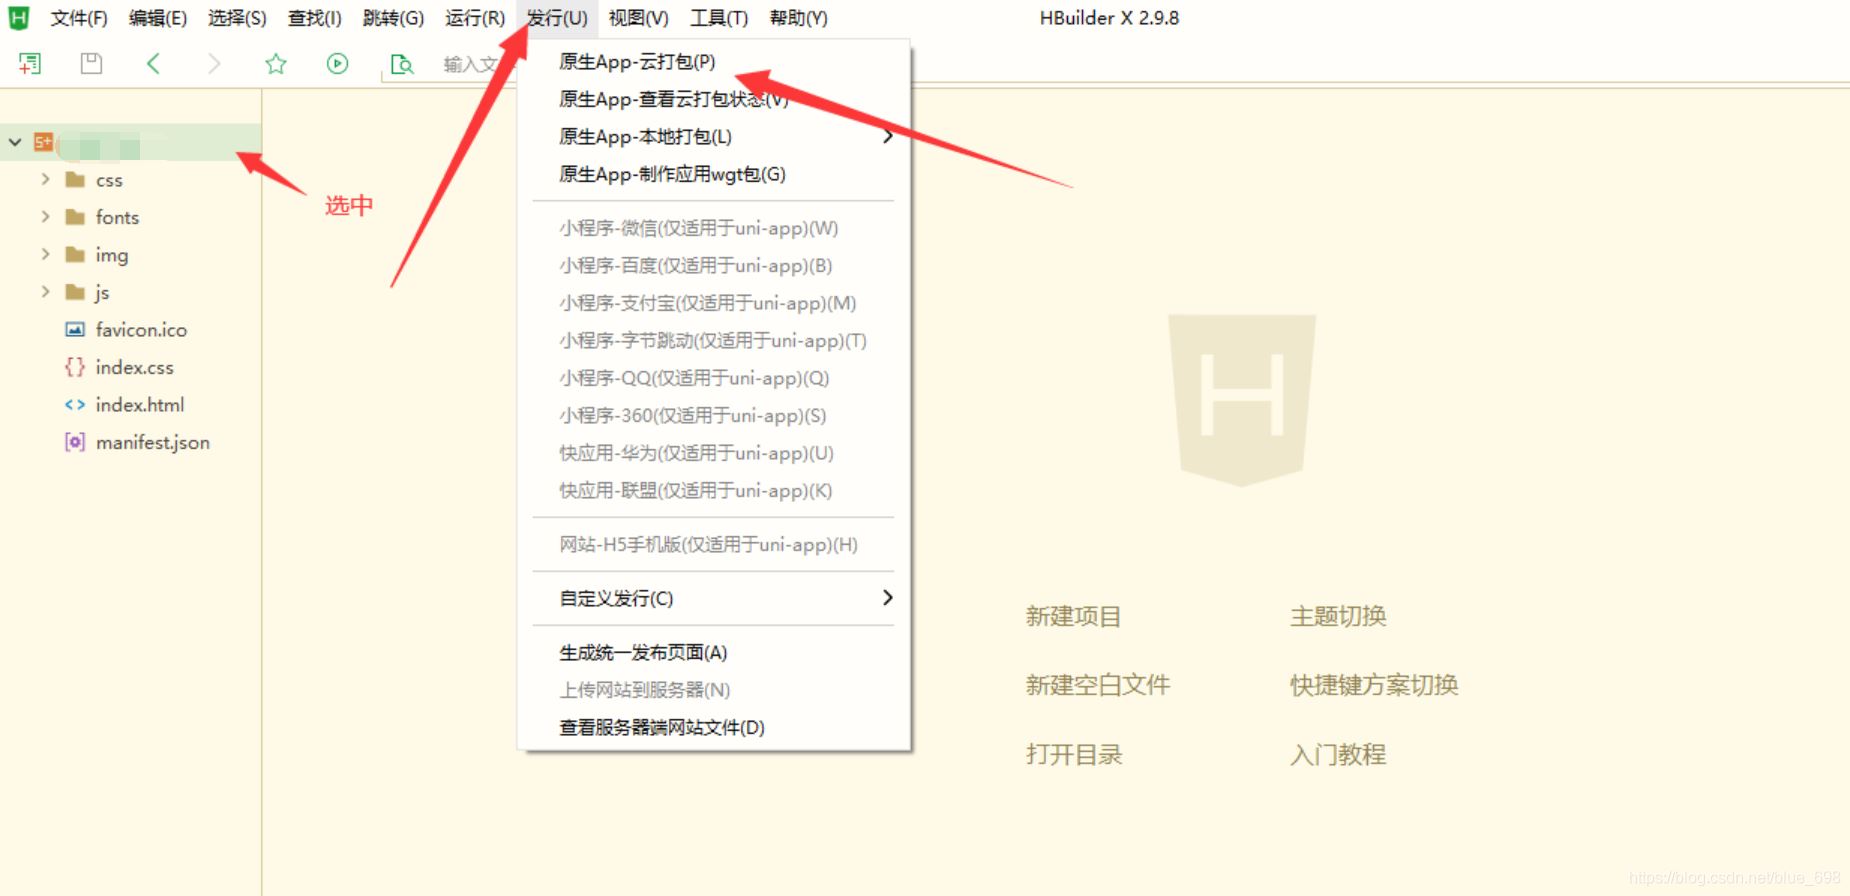The width and height of the screenshot is (1850, 896).
Task: Choose 原生App-制作应用wgt包(G) from menu
Action: click(x=672, y=174)
